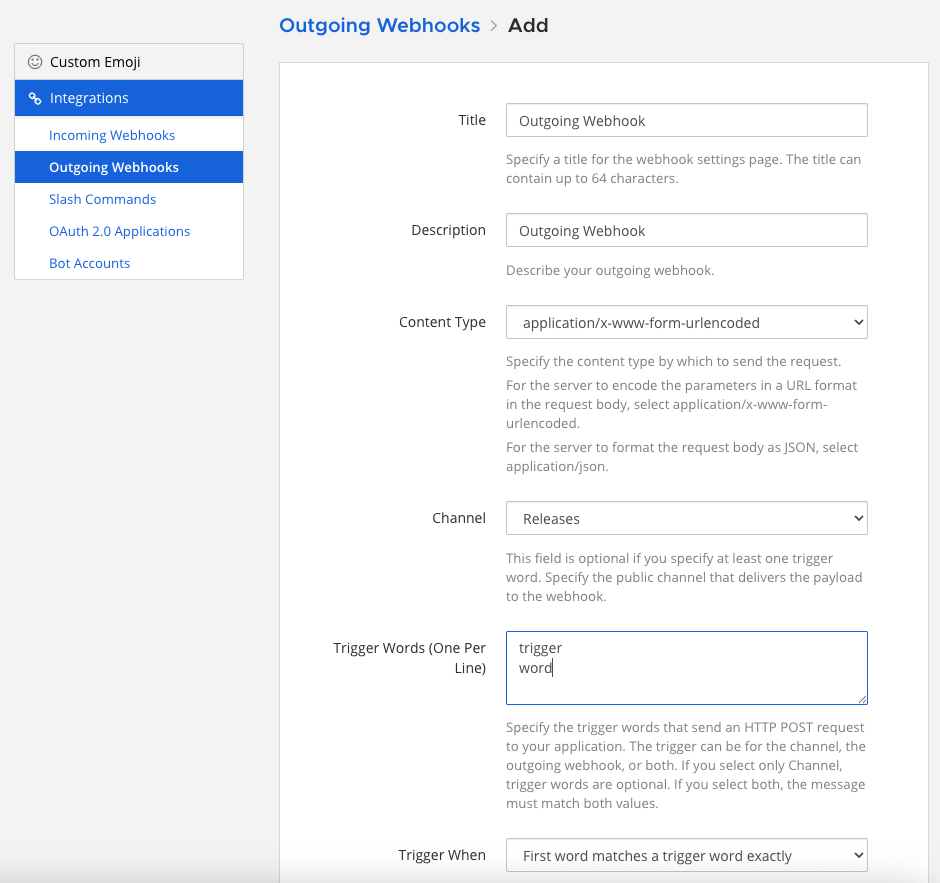Click the link icon beside Integrations
Image resolution: width=940 pixels, height=883 pixels.
[x=34, y=98]
